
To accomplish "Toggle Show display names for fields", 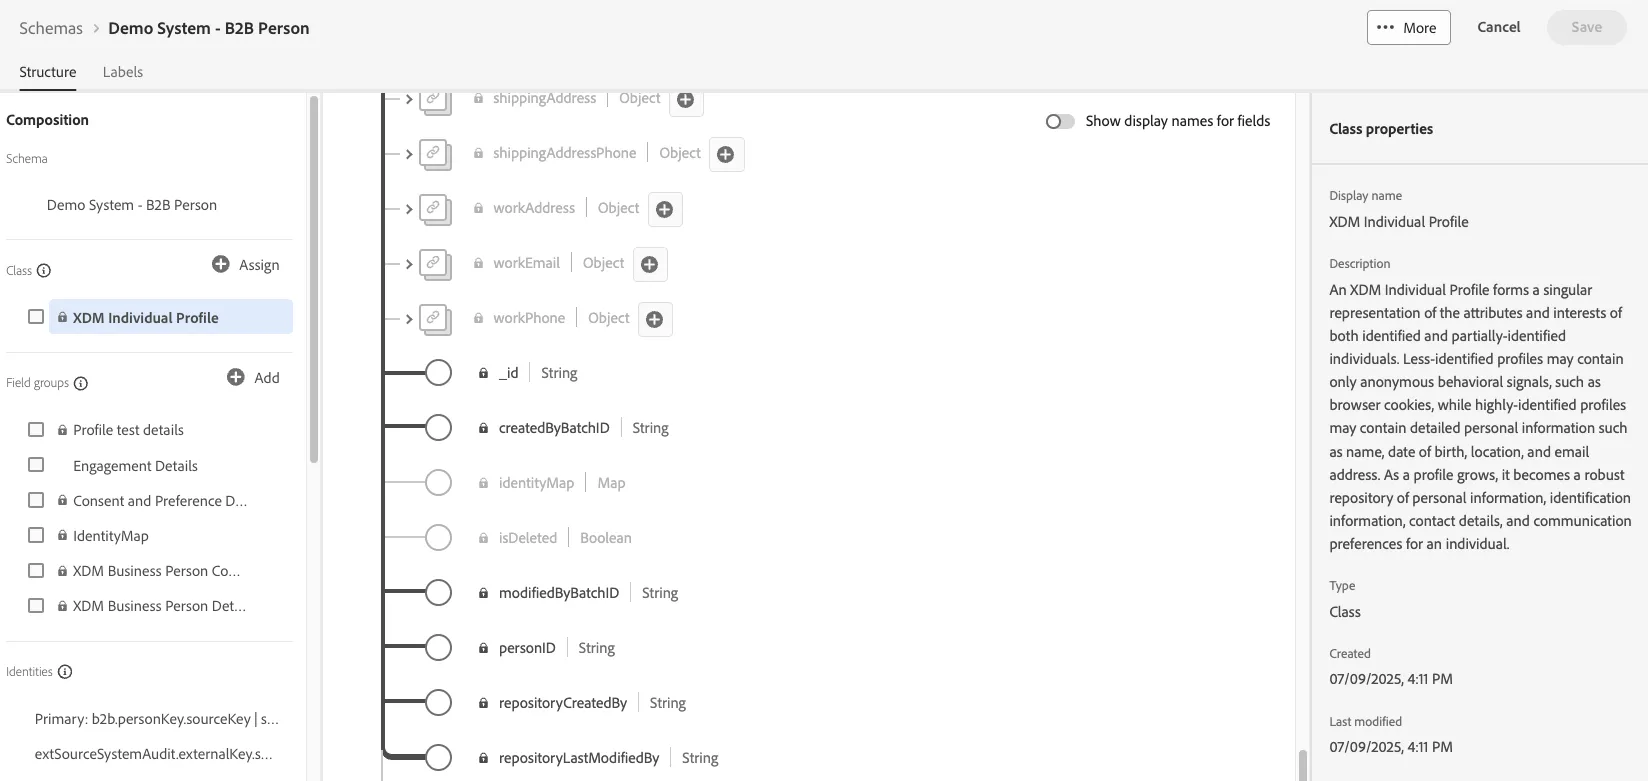I will (1060, 121).
